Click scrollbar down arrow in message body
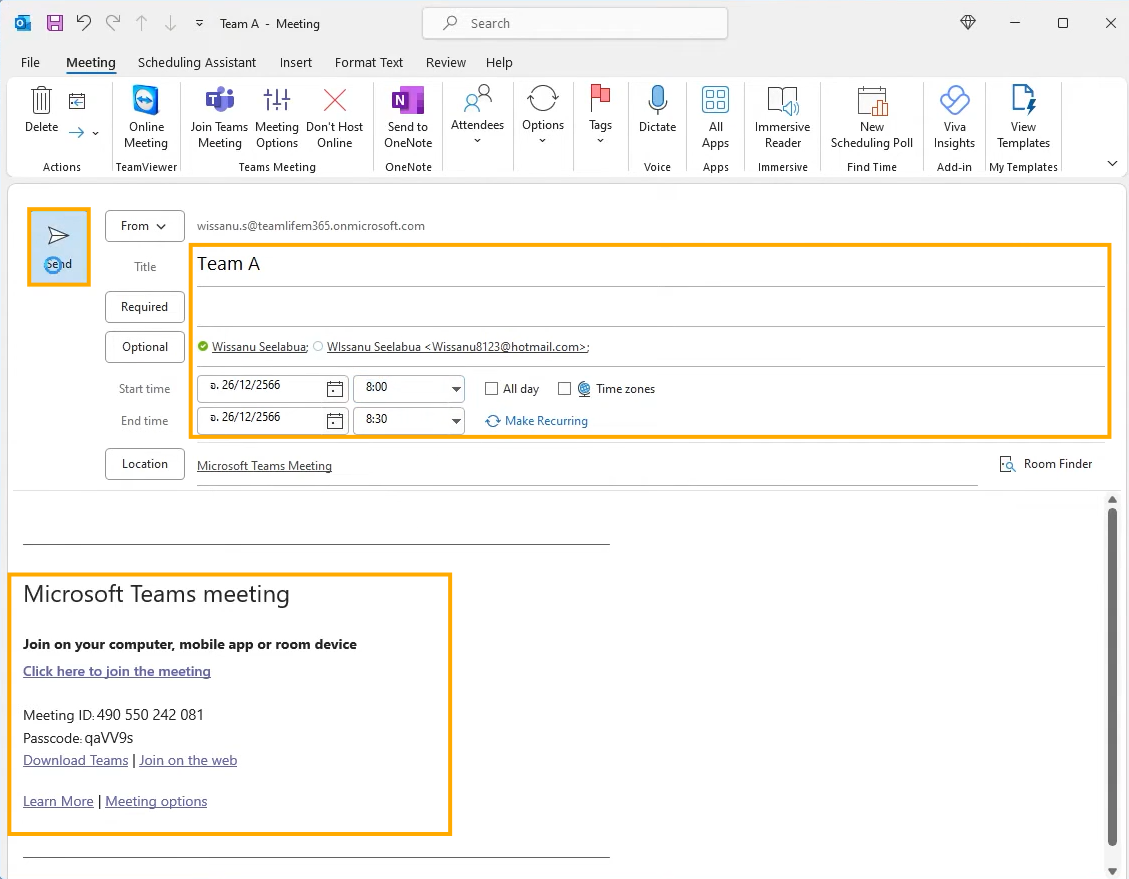 pos(1112,872)
